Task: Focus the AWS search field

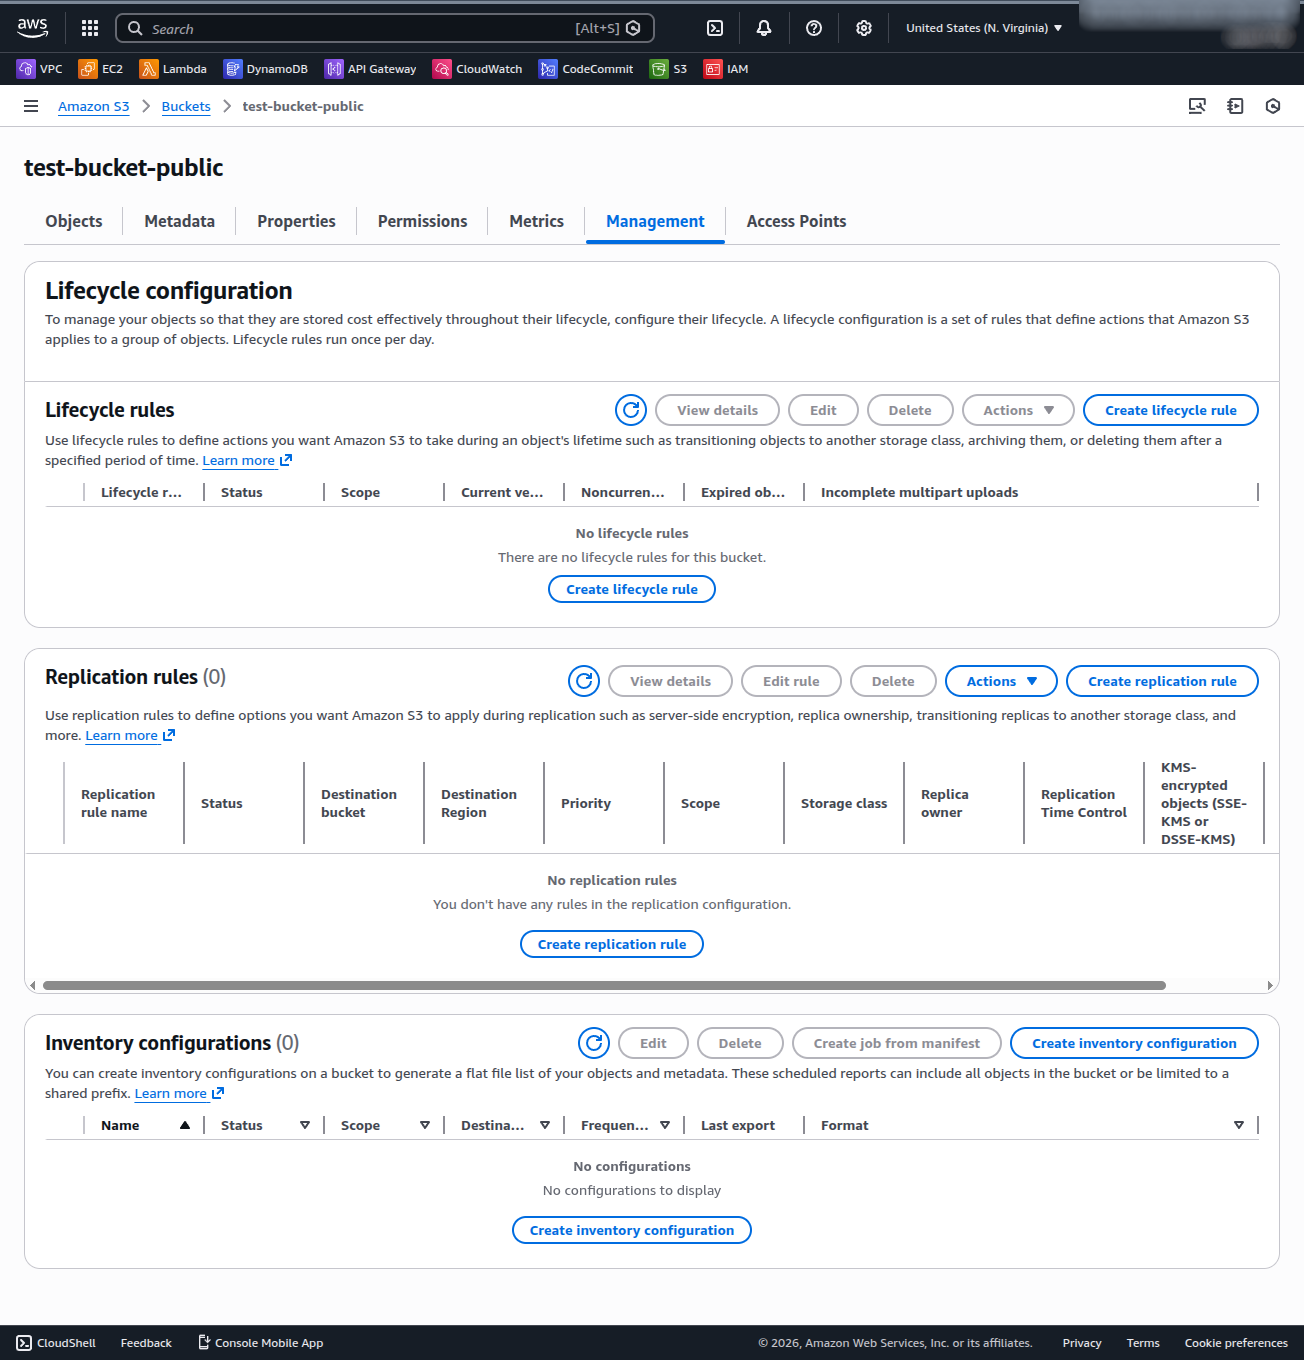Action: pyautogui.click(x=385, y=28)
